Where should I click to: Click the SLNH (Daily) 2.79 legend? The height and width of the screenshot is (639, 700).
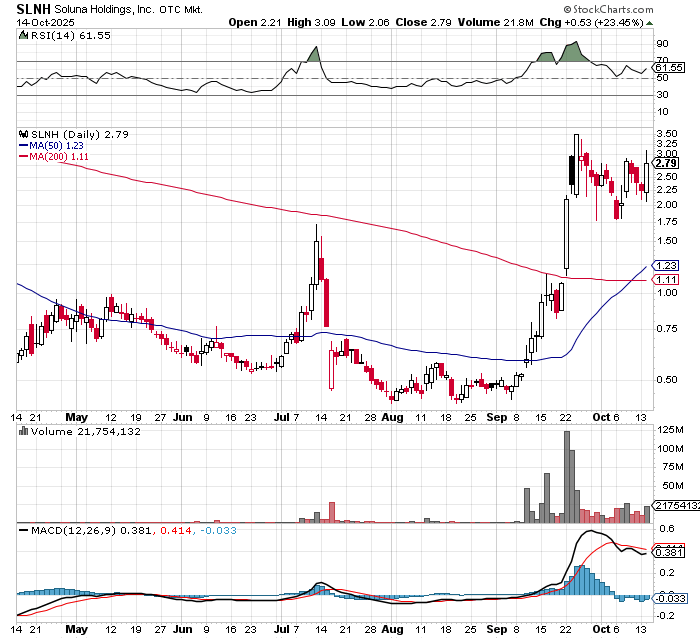coord(79,134)
